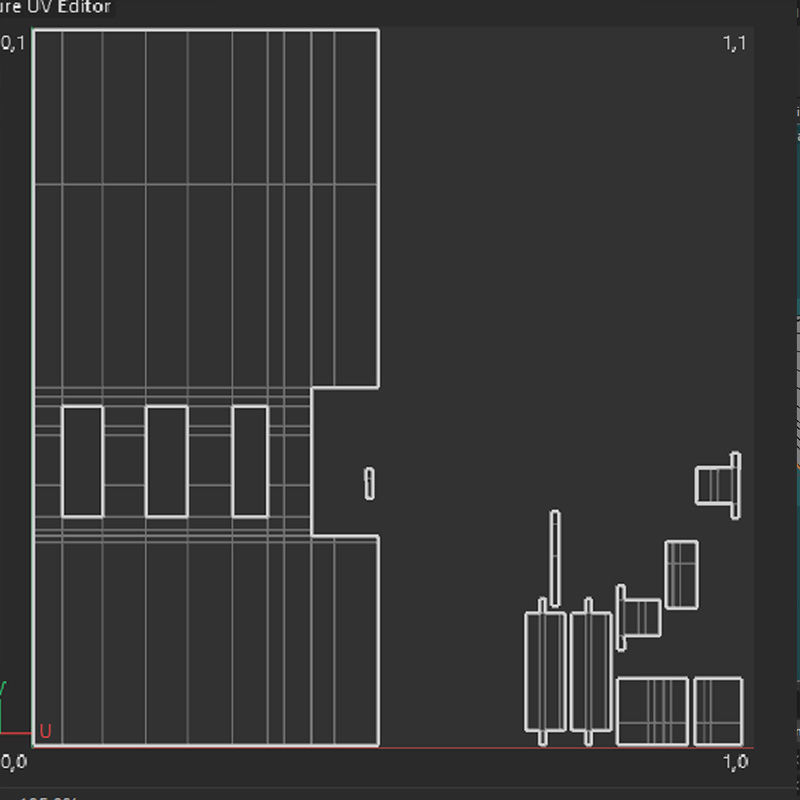
Task: Pick the middle window rectangle in facade island
Action: pos(167,462)
